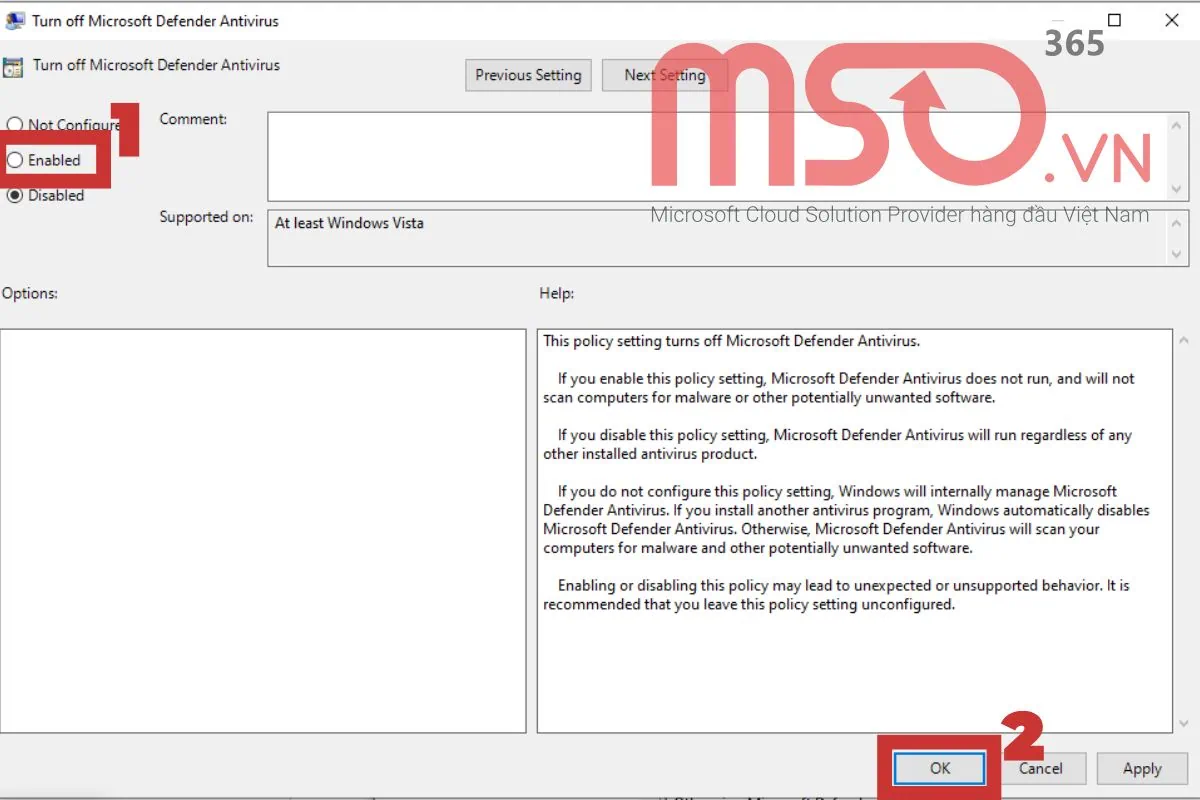Confirm the policy change with OK

pyautogui.click(x=938, y=768)
